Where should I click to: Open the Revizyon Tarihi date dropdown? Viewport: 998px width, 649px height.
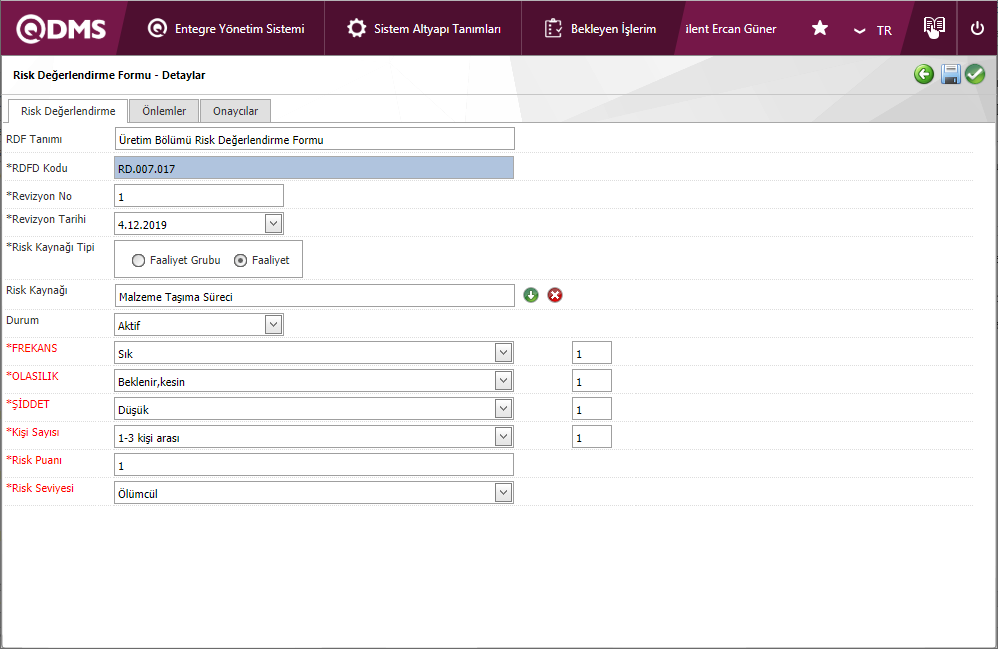point(273,224)
